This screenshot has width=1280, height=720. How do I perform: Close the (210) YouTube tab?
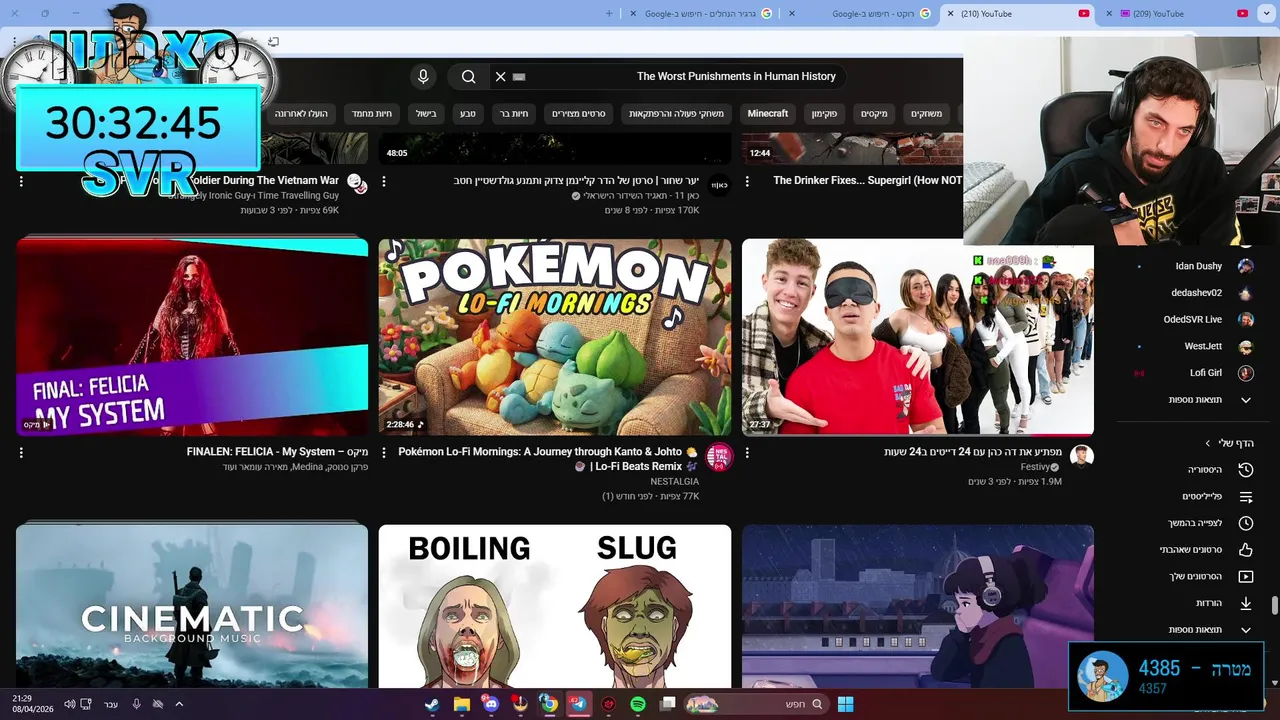pyautogui.click(x=949, y=13)
